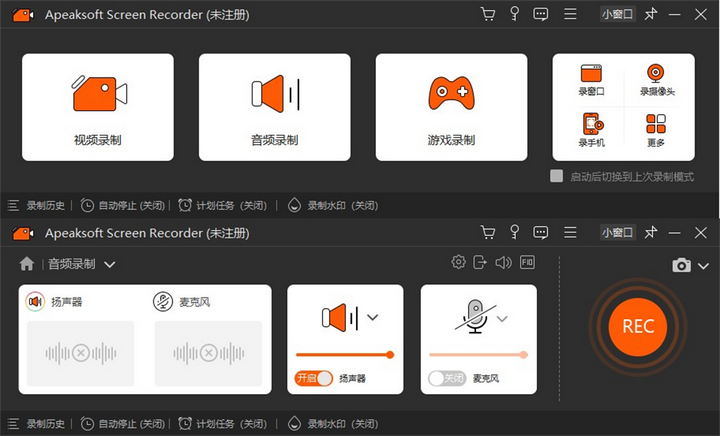Open 计划任务 (关闭) in the top window

tap(223, 206)
